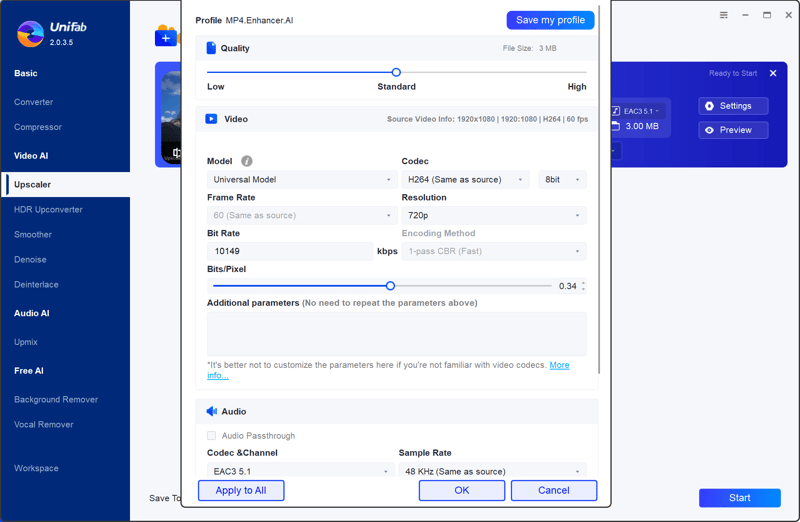Click the Video section play icon
The height and width of the screenshot is (522, 800).
[x=211, y=119]
